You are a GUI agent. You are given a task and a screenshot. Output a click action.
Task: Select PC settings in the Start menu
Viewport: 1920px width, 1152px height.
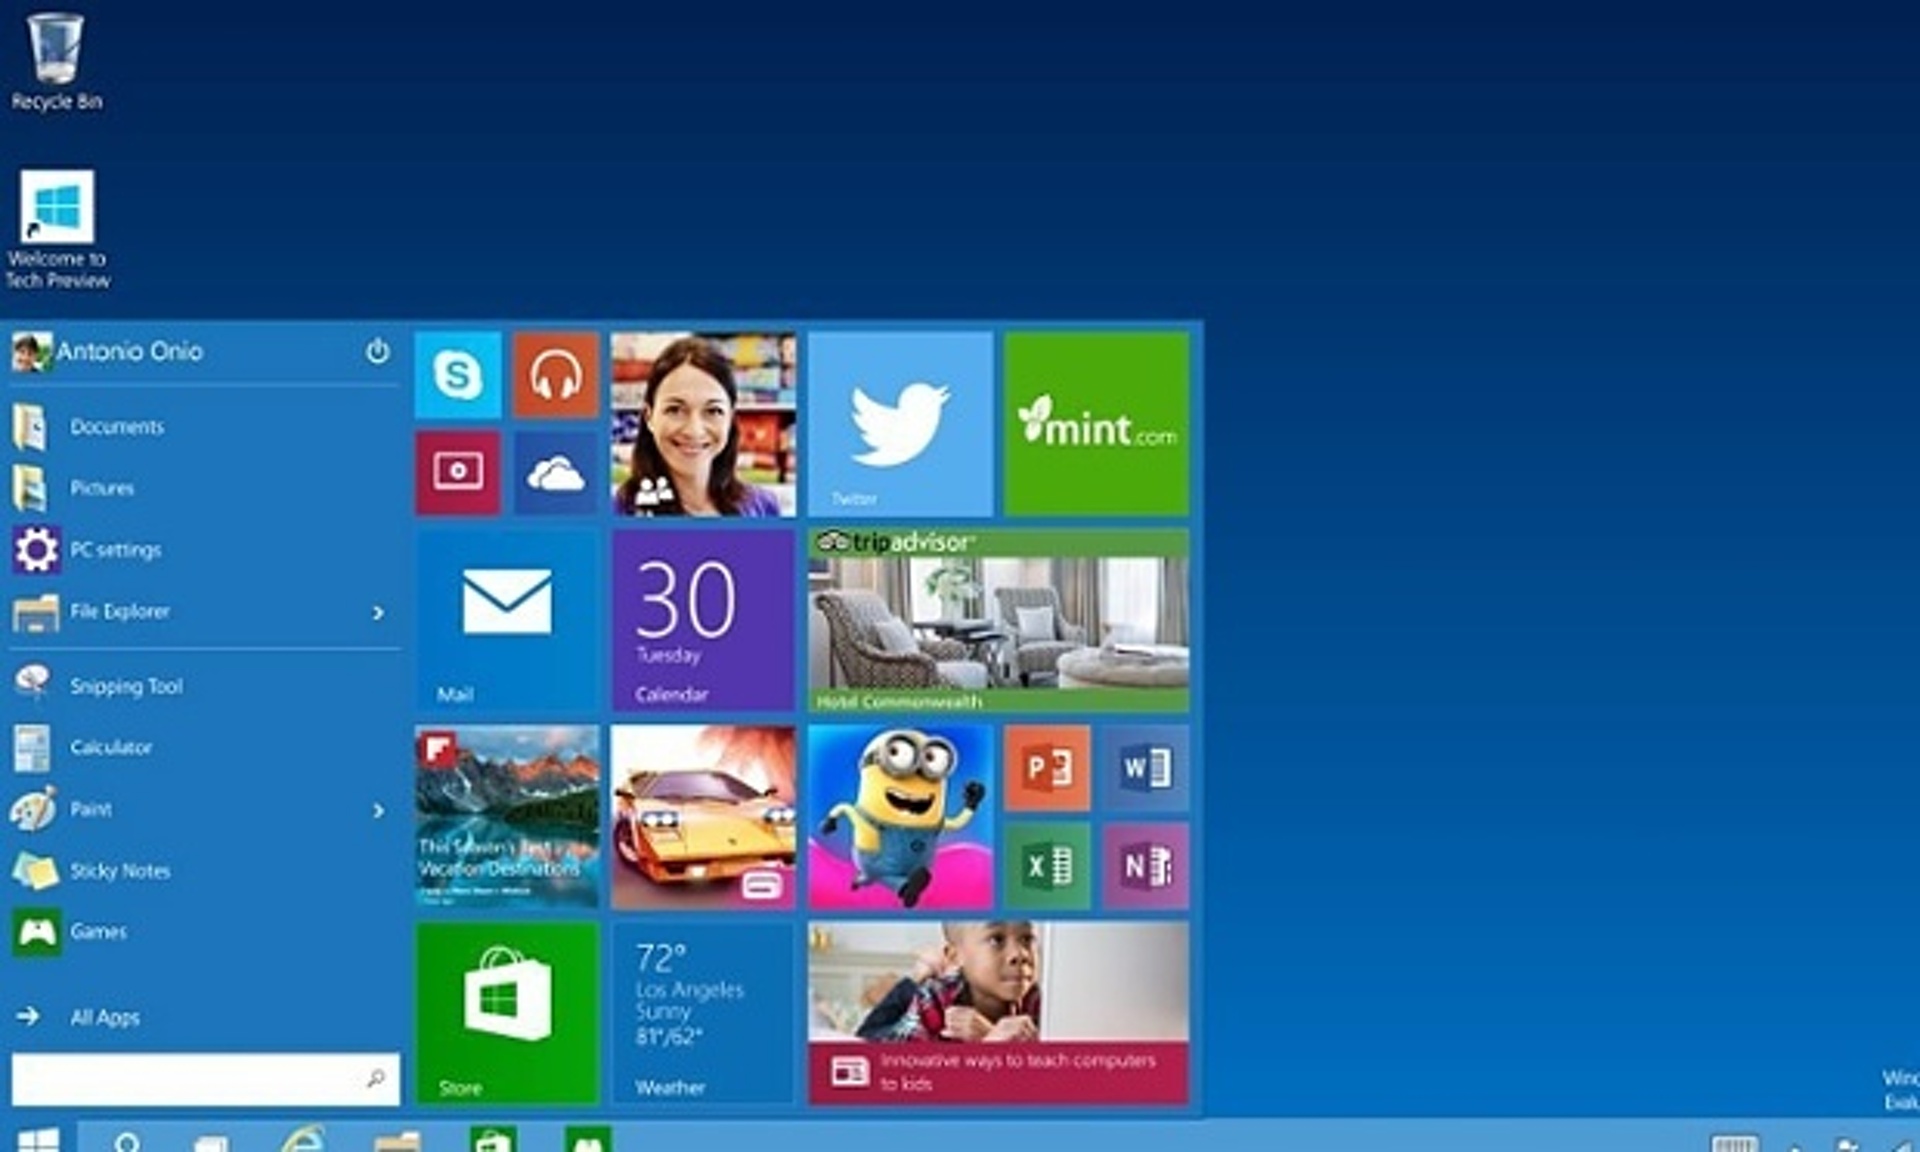(x=115, y=550)
